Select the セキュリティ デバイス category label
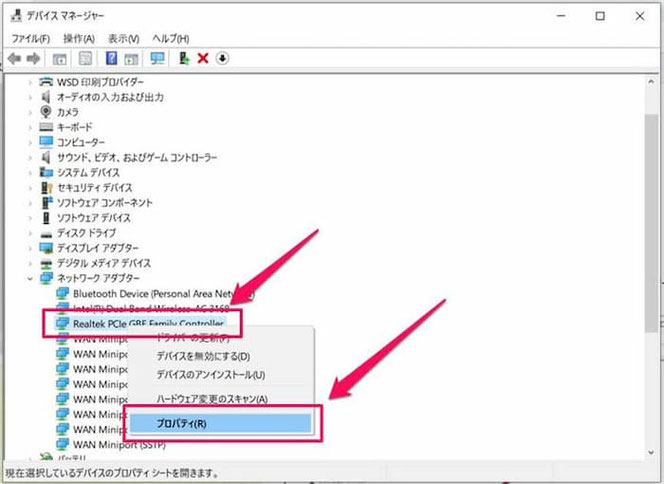Viewport: 664px width, 484px height. [x=94, y=188]
